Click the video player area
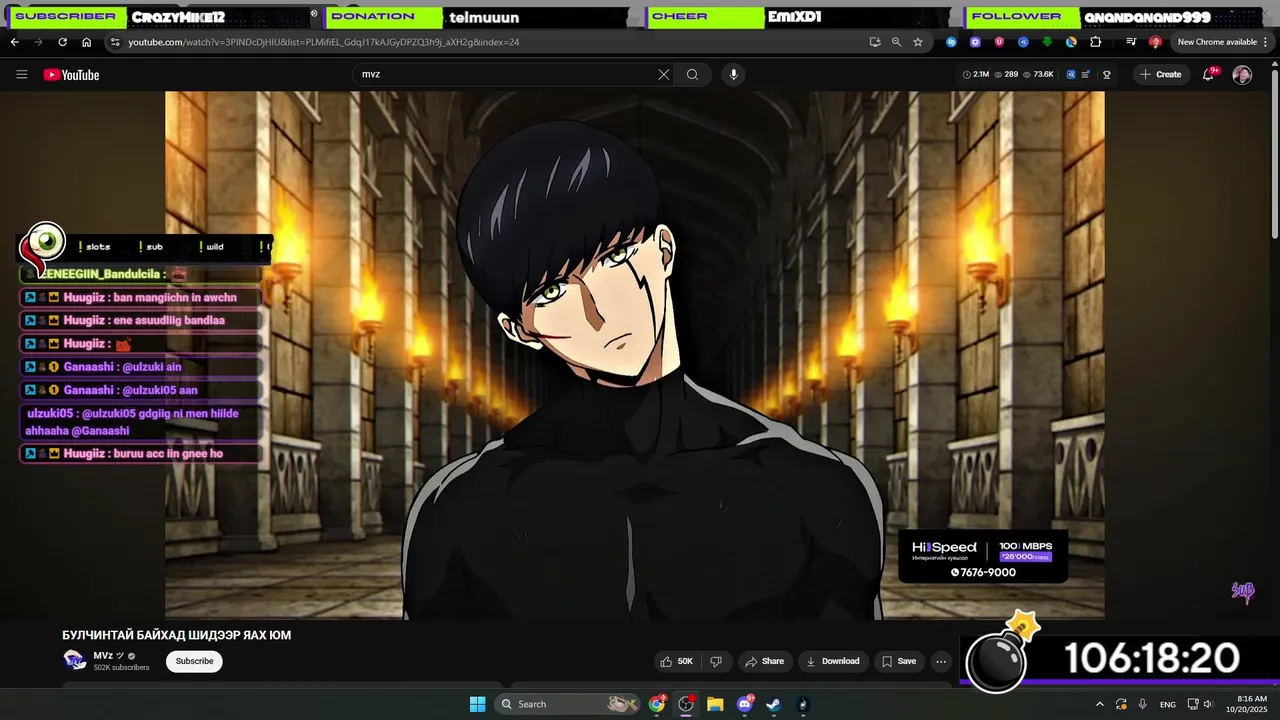This screenshot has height=720, width=1280. click(x=634, y=355)
